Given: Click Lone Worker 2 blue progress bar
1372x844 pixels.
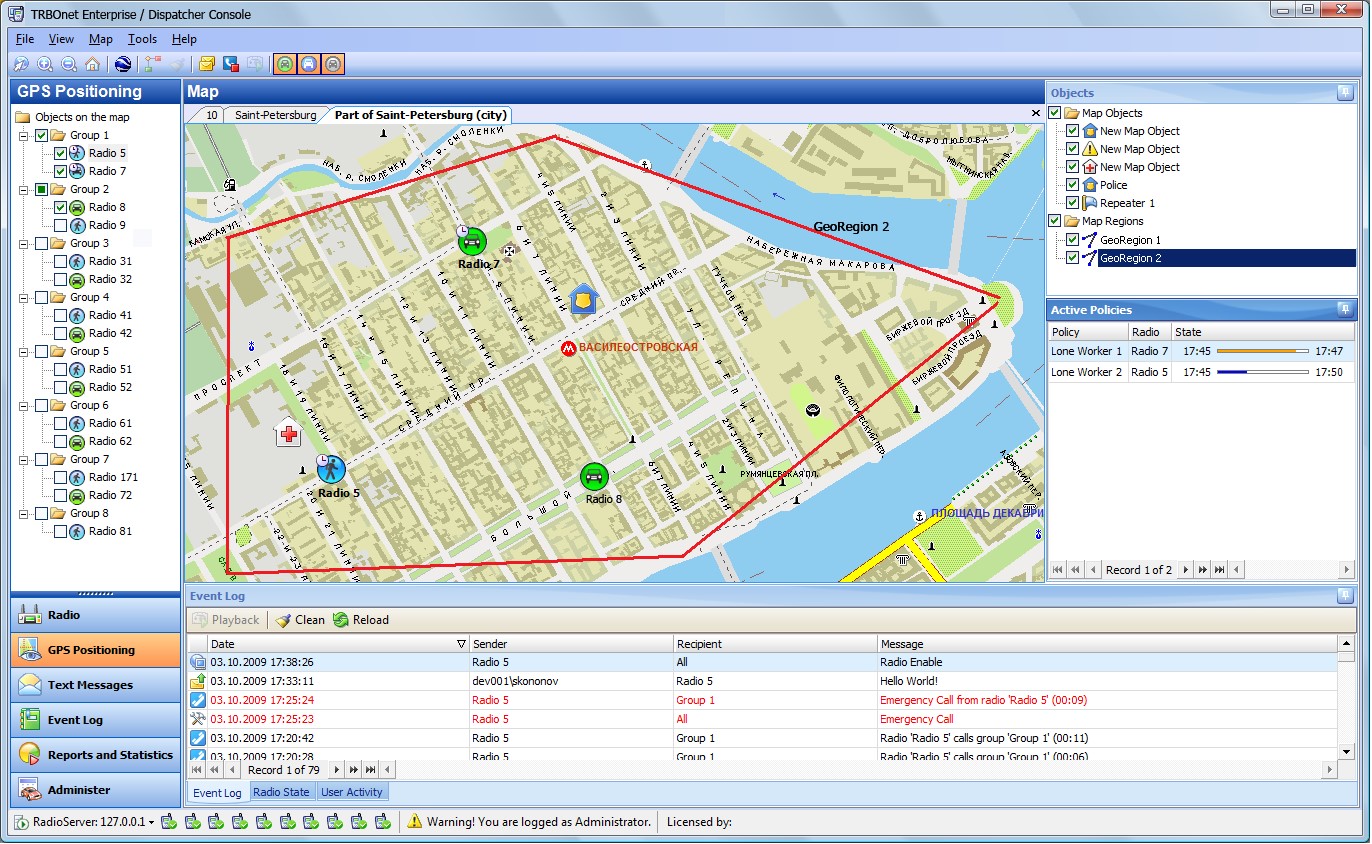Looking at the screenshot, I should [1263, 372].
